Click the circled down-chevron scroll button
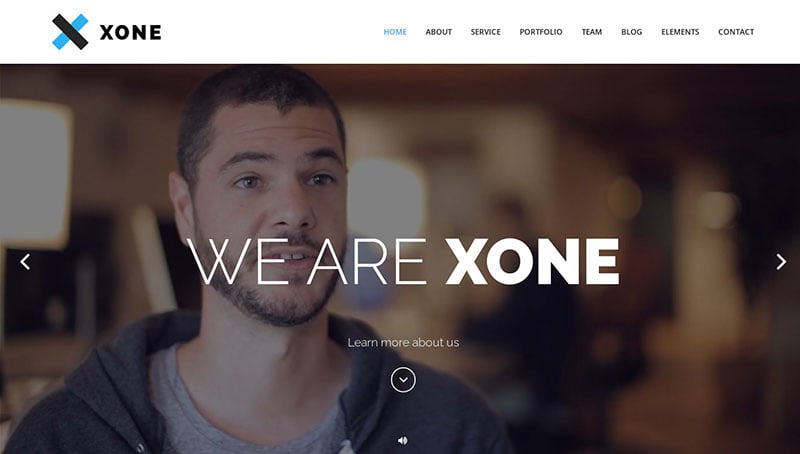 (x=403, y=380)
